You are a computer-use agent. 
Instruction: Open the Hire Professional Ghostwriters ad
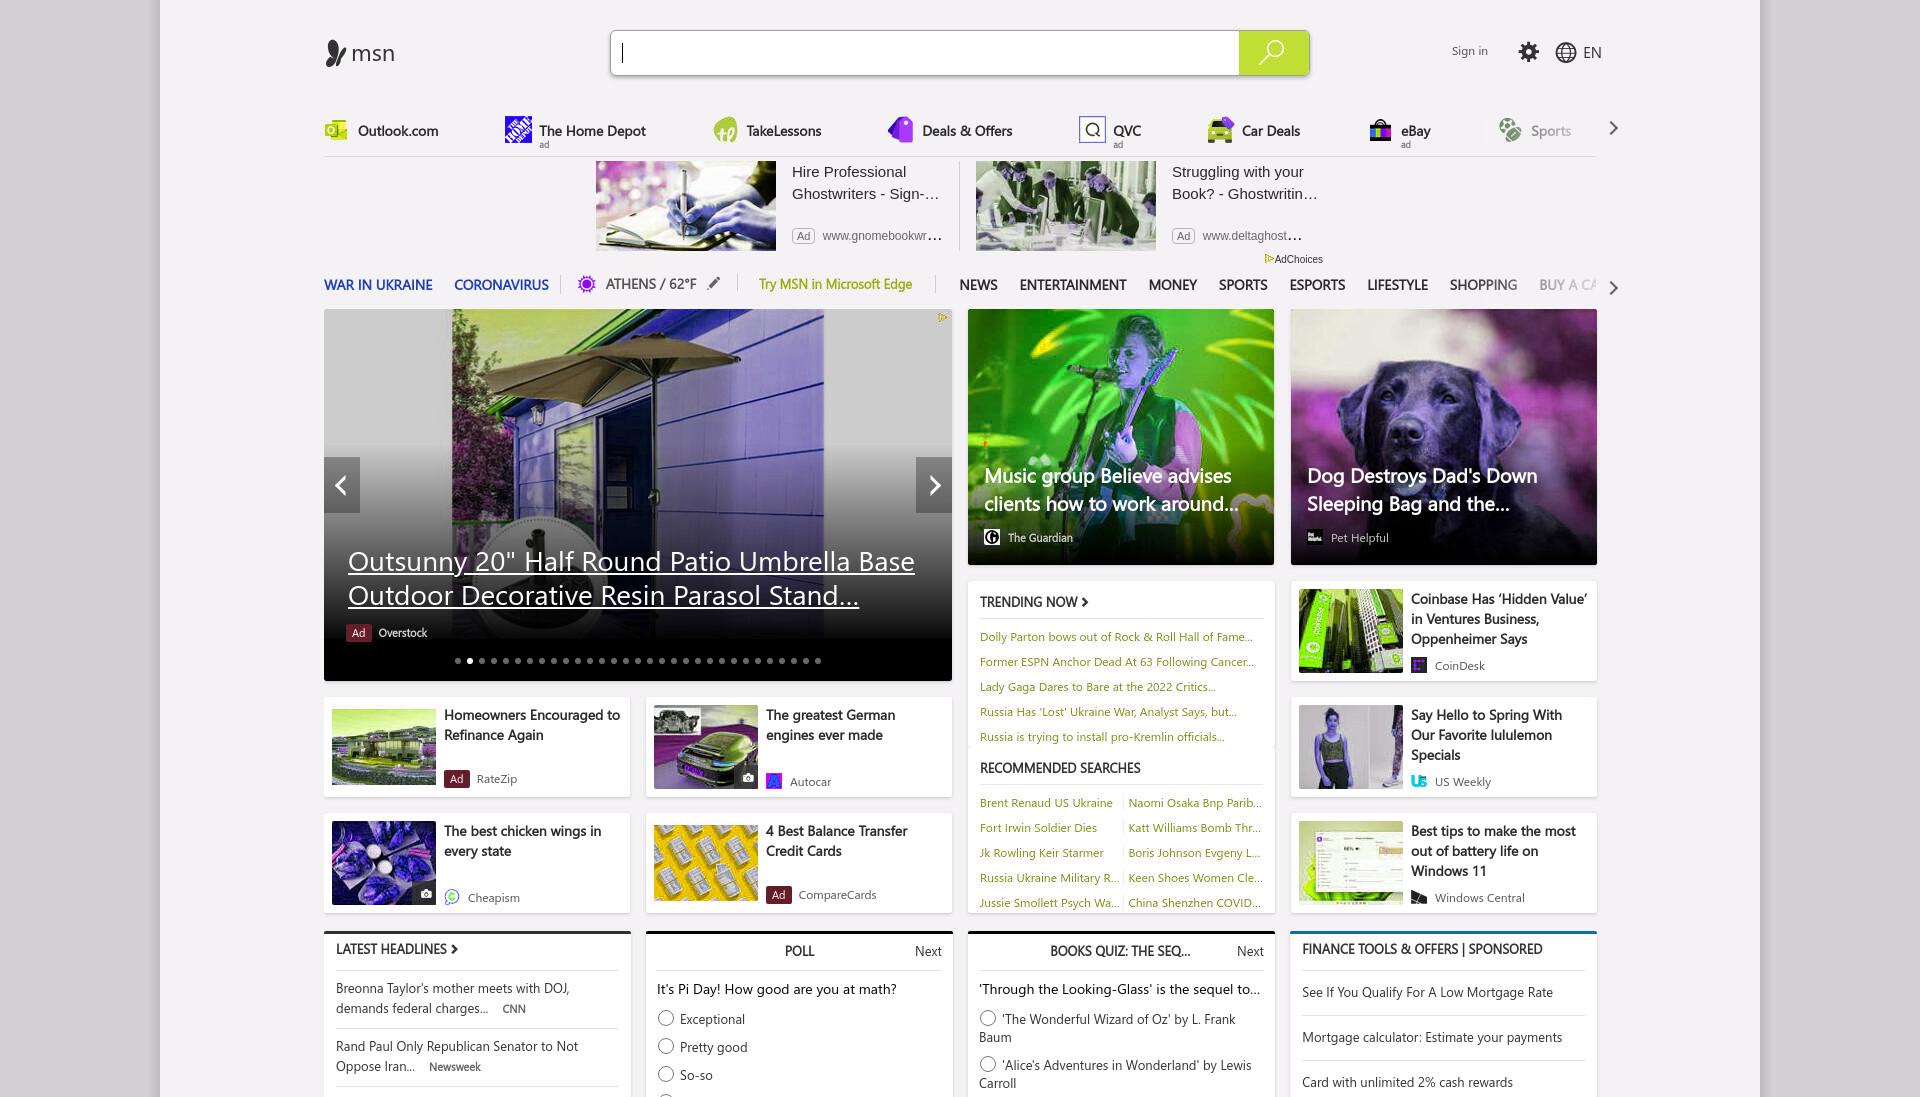click(x=770, y=206)
